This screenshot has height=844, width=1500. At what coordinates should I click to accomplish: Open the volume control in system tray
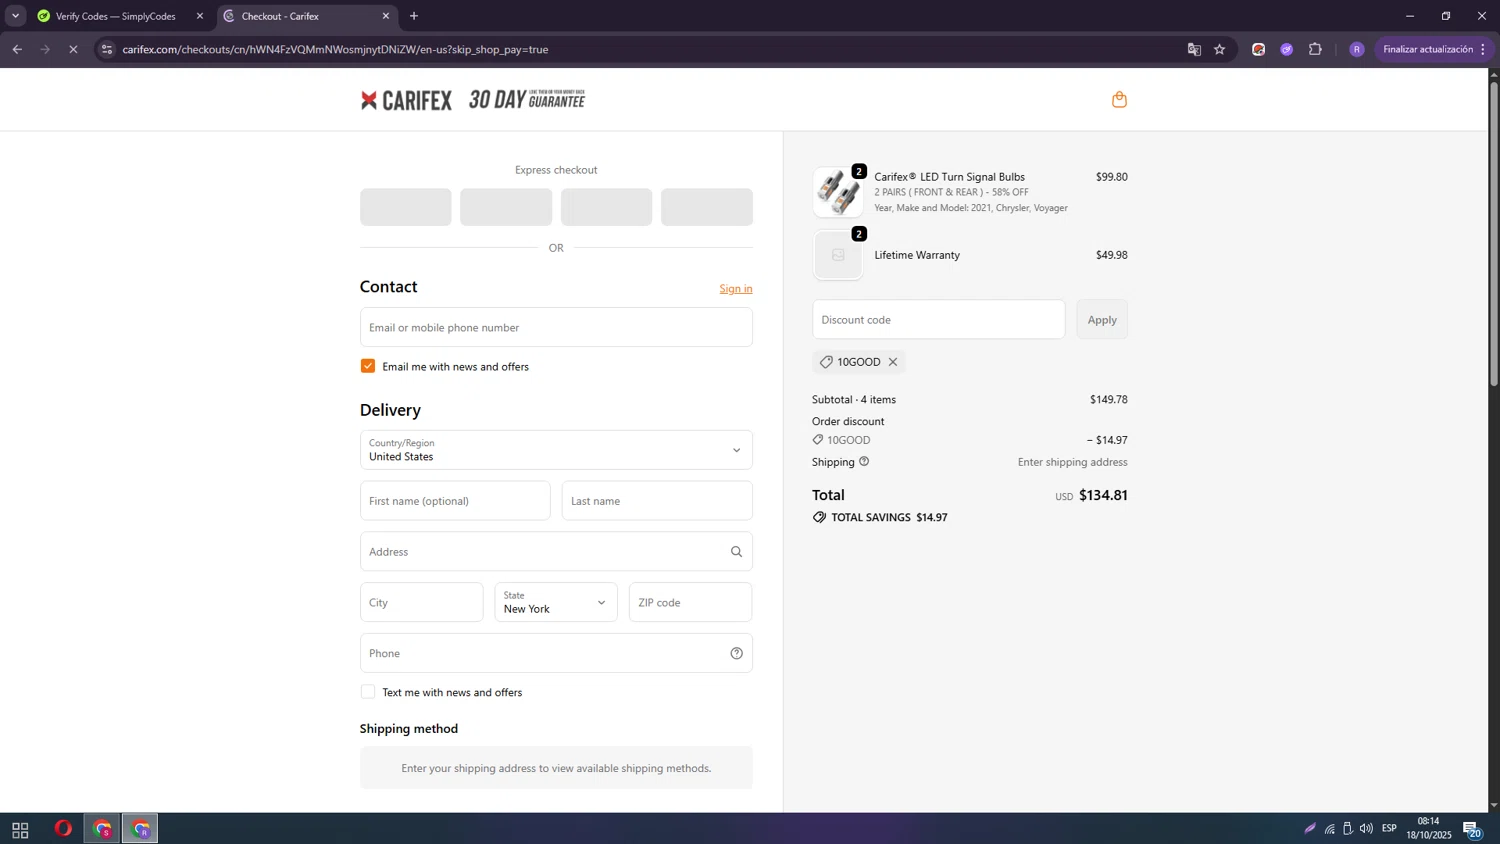(x=1366, y=829)
